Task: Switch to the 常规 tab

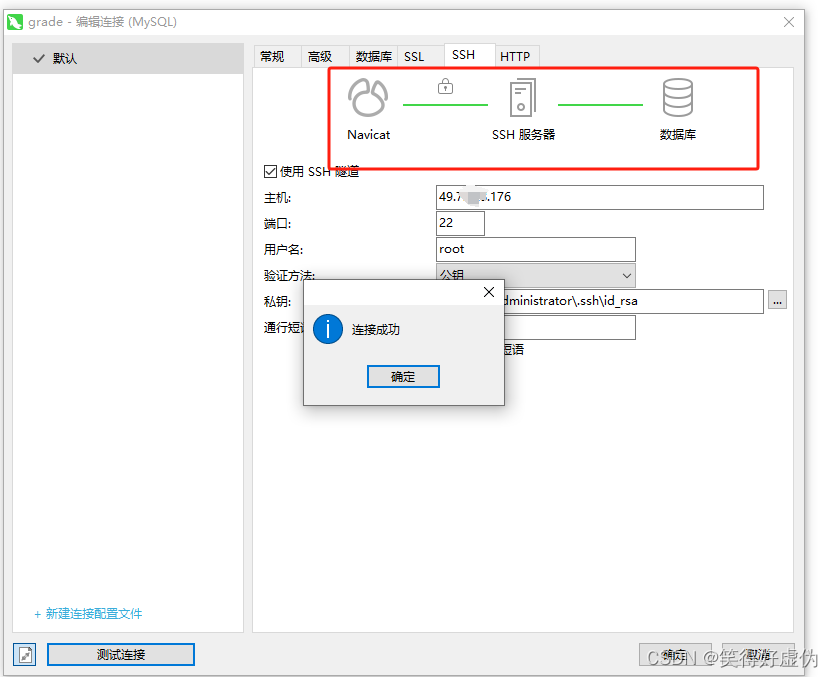Action: 272,56
